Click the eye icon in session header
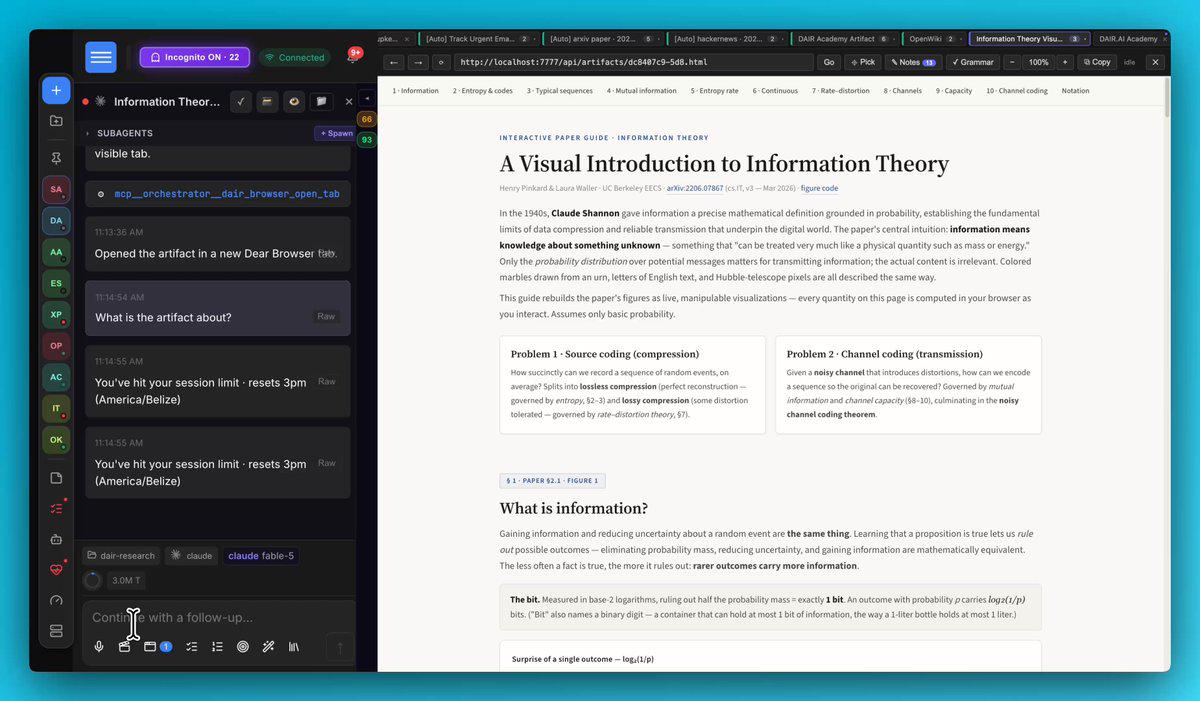Viewport: 1200px width, 701px height. [294, 101]
